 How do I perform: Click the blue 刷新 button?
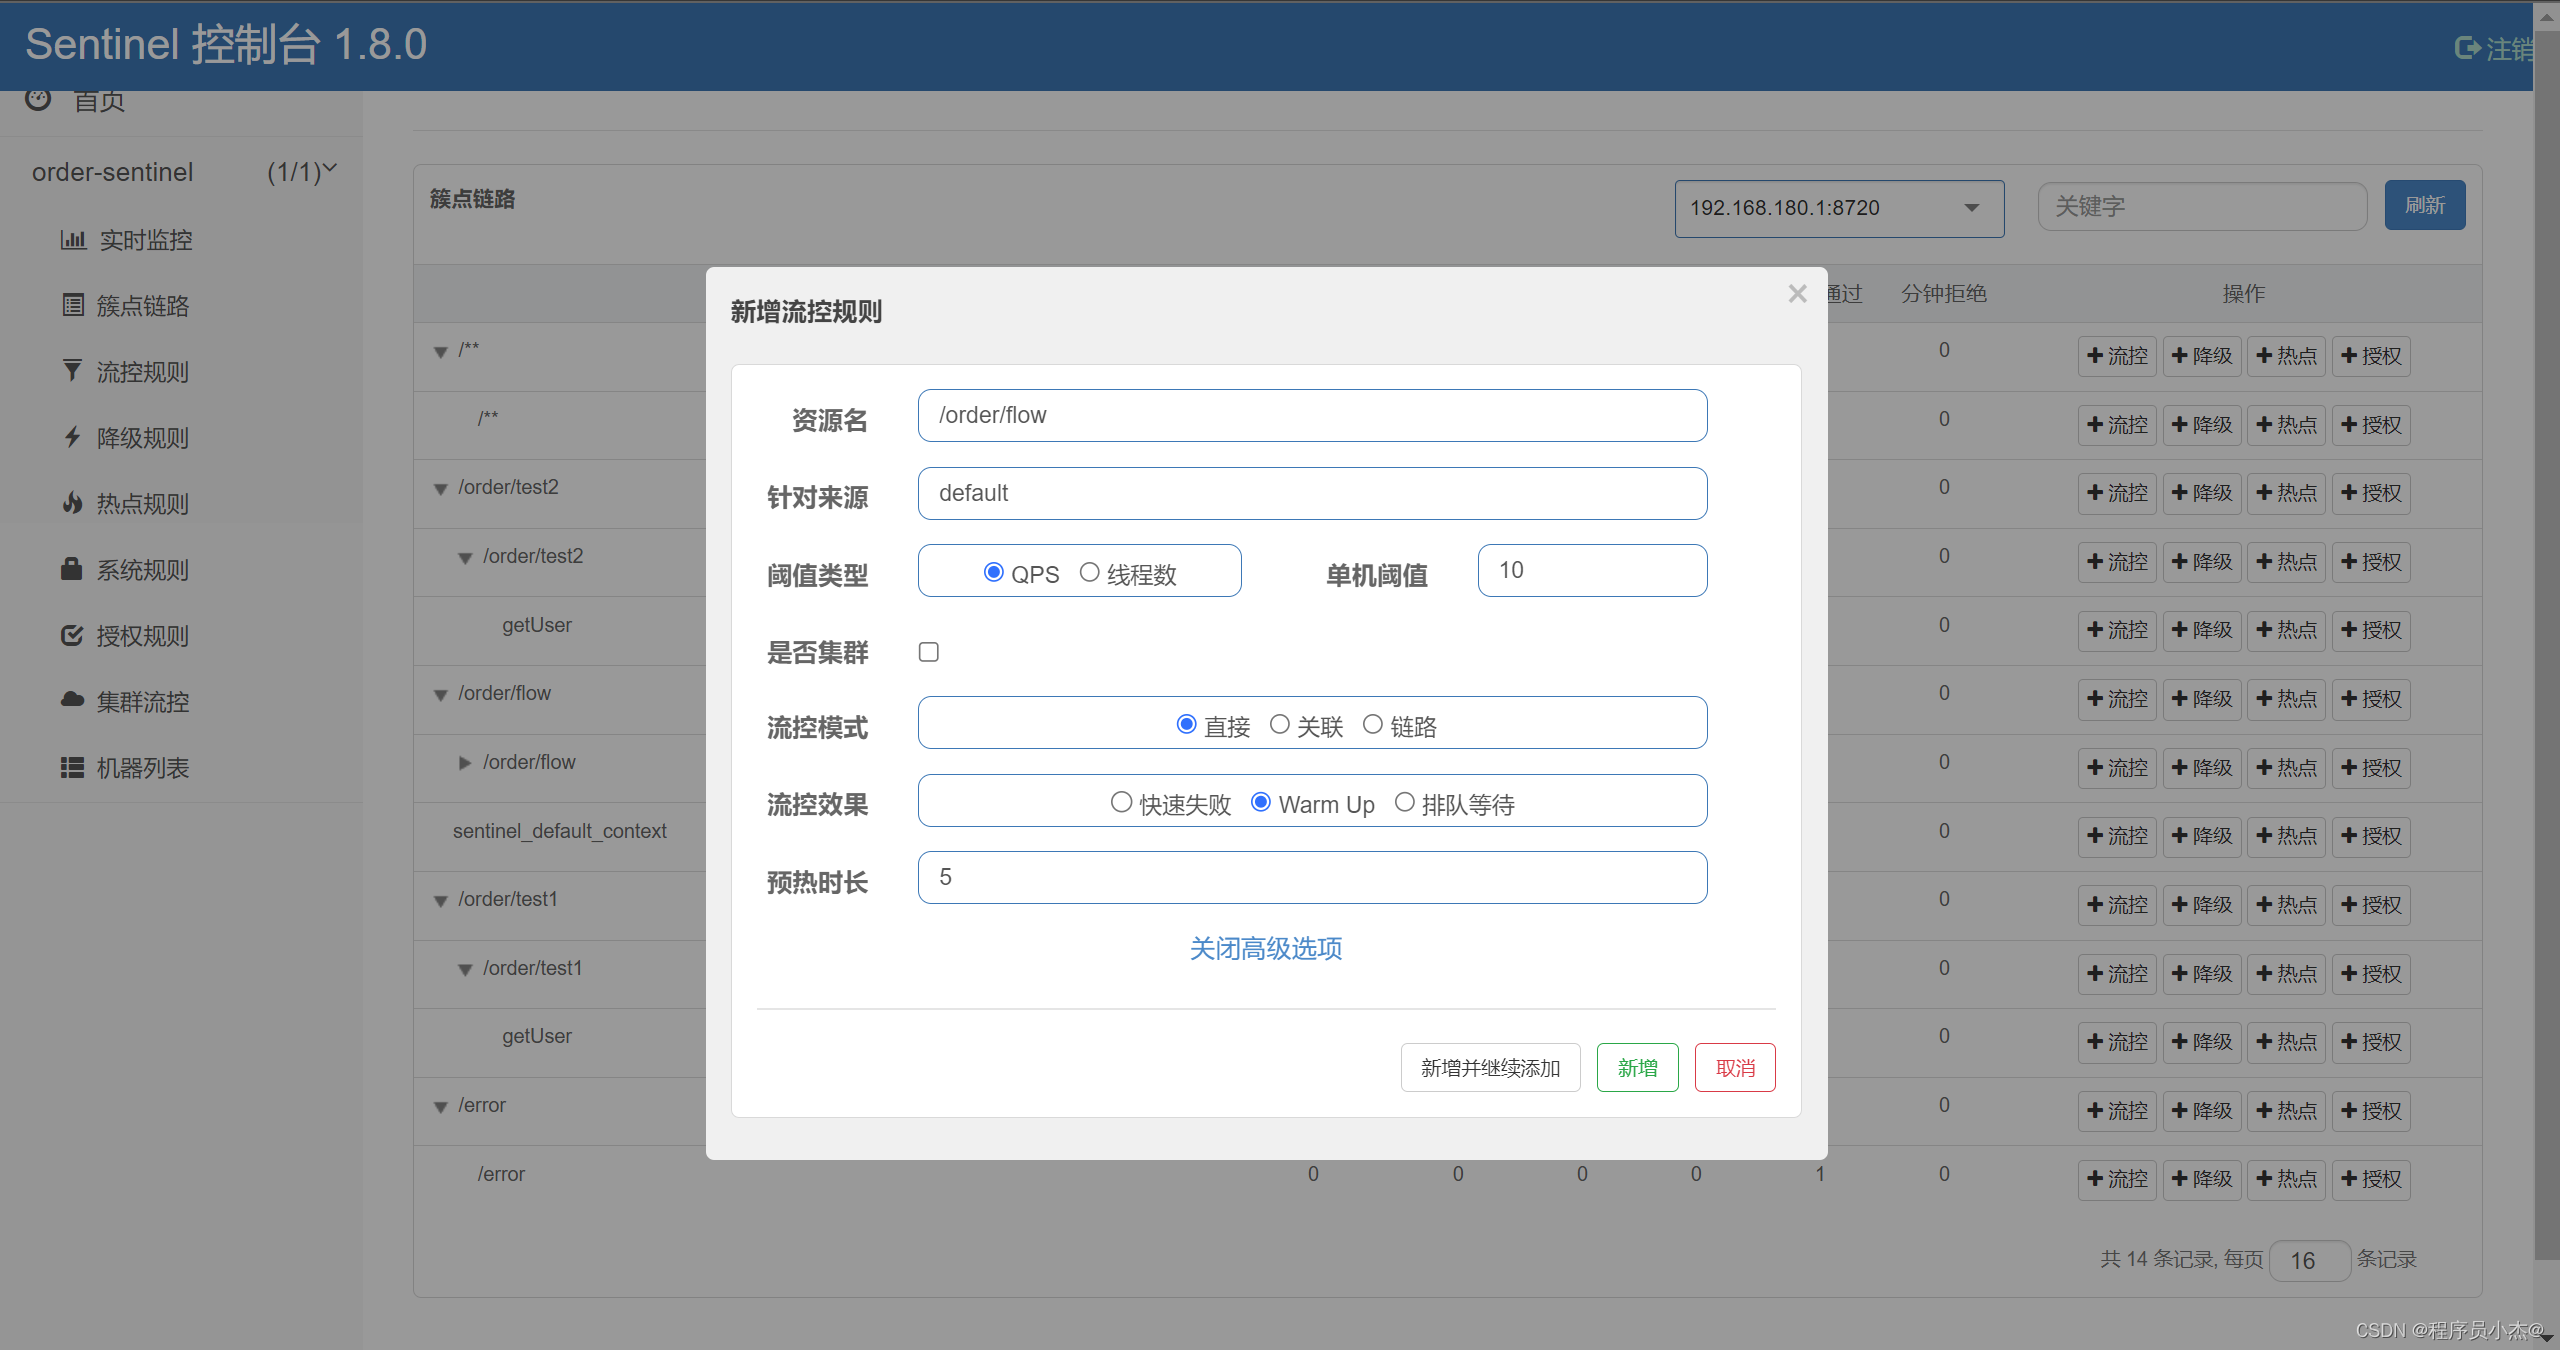(x=2425, y=205)
